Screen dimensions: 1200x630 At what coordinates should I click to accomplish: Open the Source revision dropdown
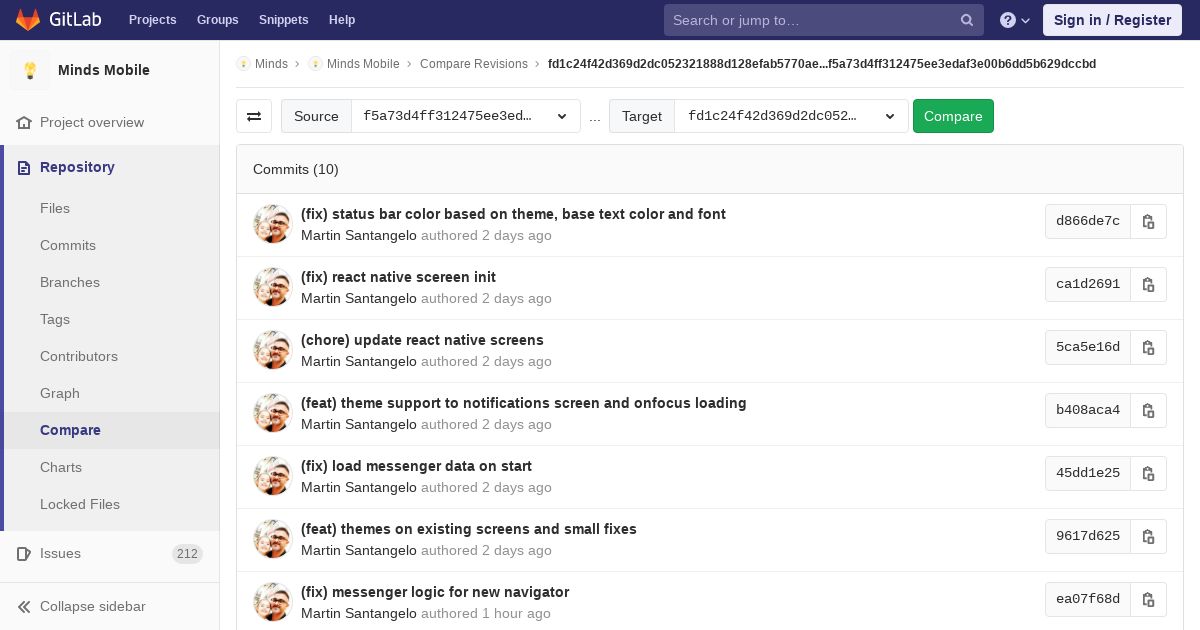coord(465,116)
